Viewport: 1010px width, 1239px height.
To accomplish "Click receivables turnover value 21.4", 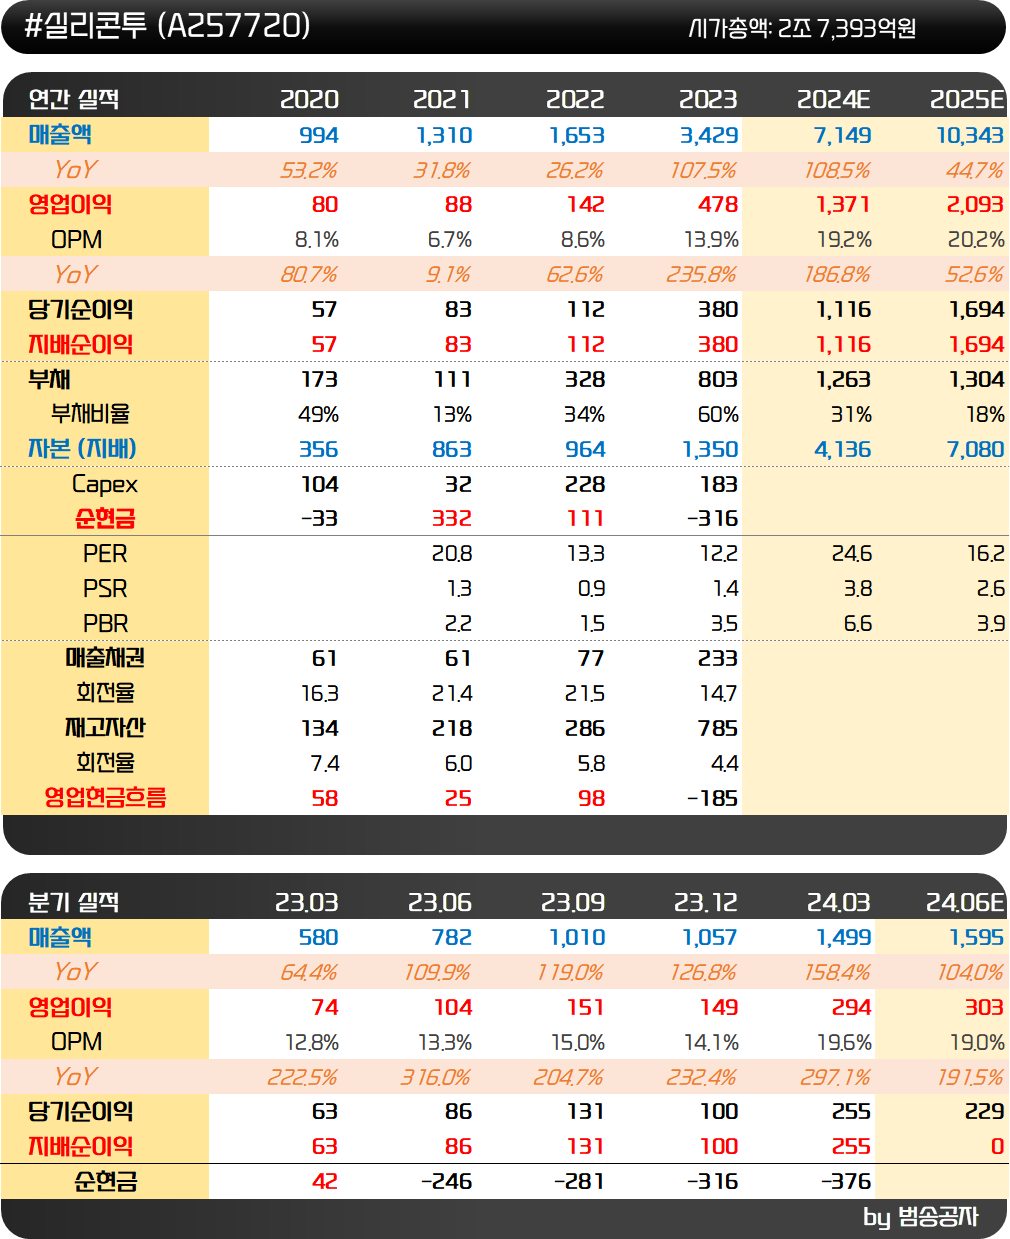I will point(452,693).
